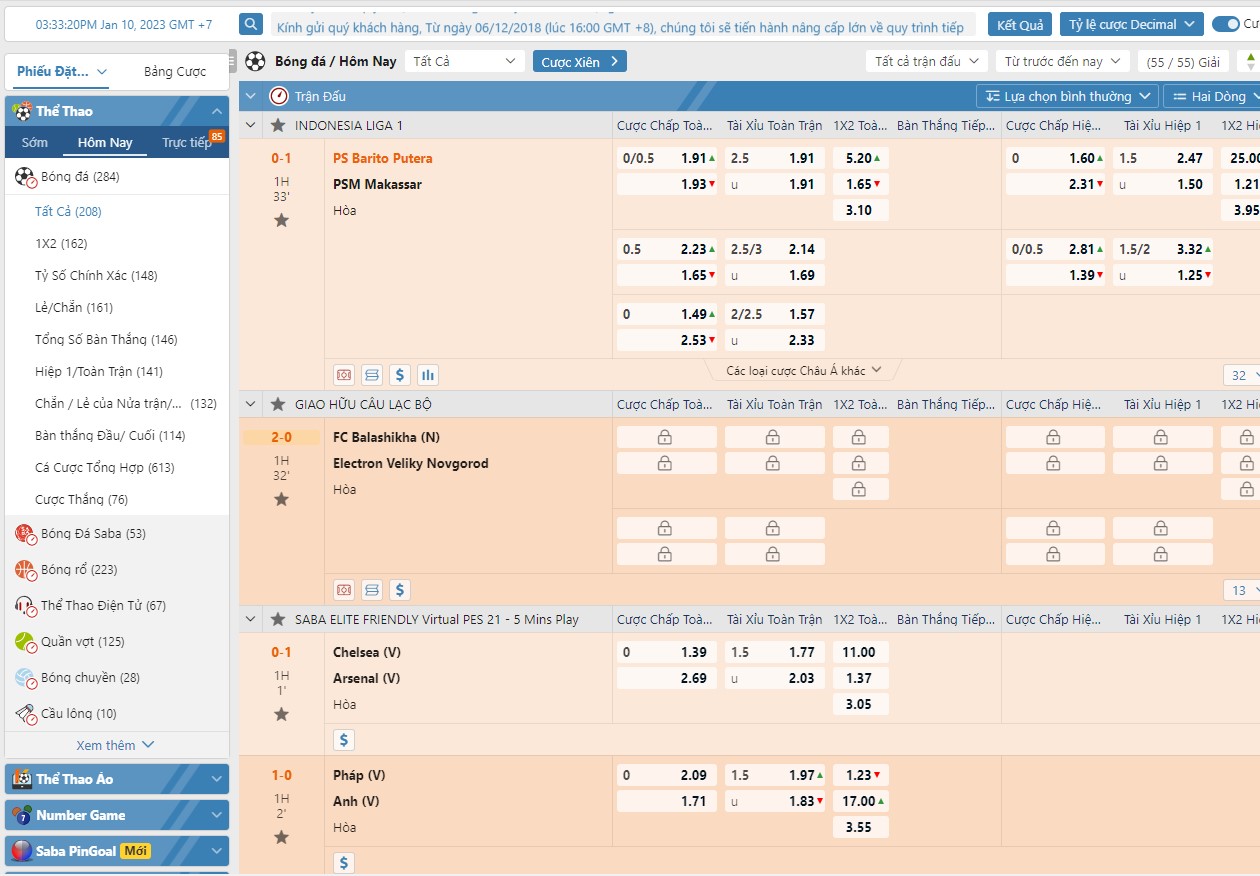Click the Kết Quả button
Viewport: 1260px width, 876px height.
pos(1019,24)
